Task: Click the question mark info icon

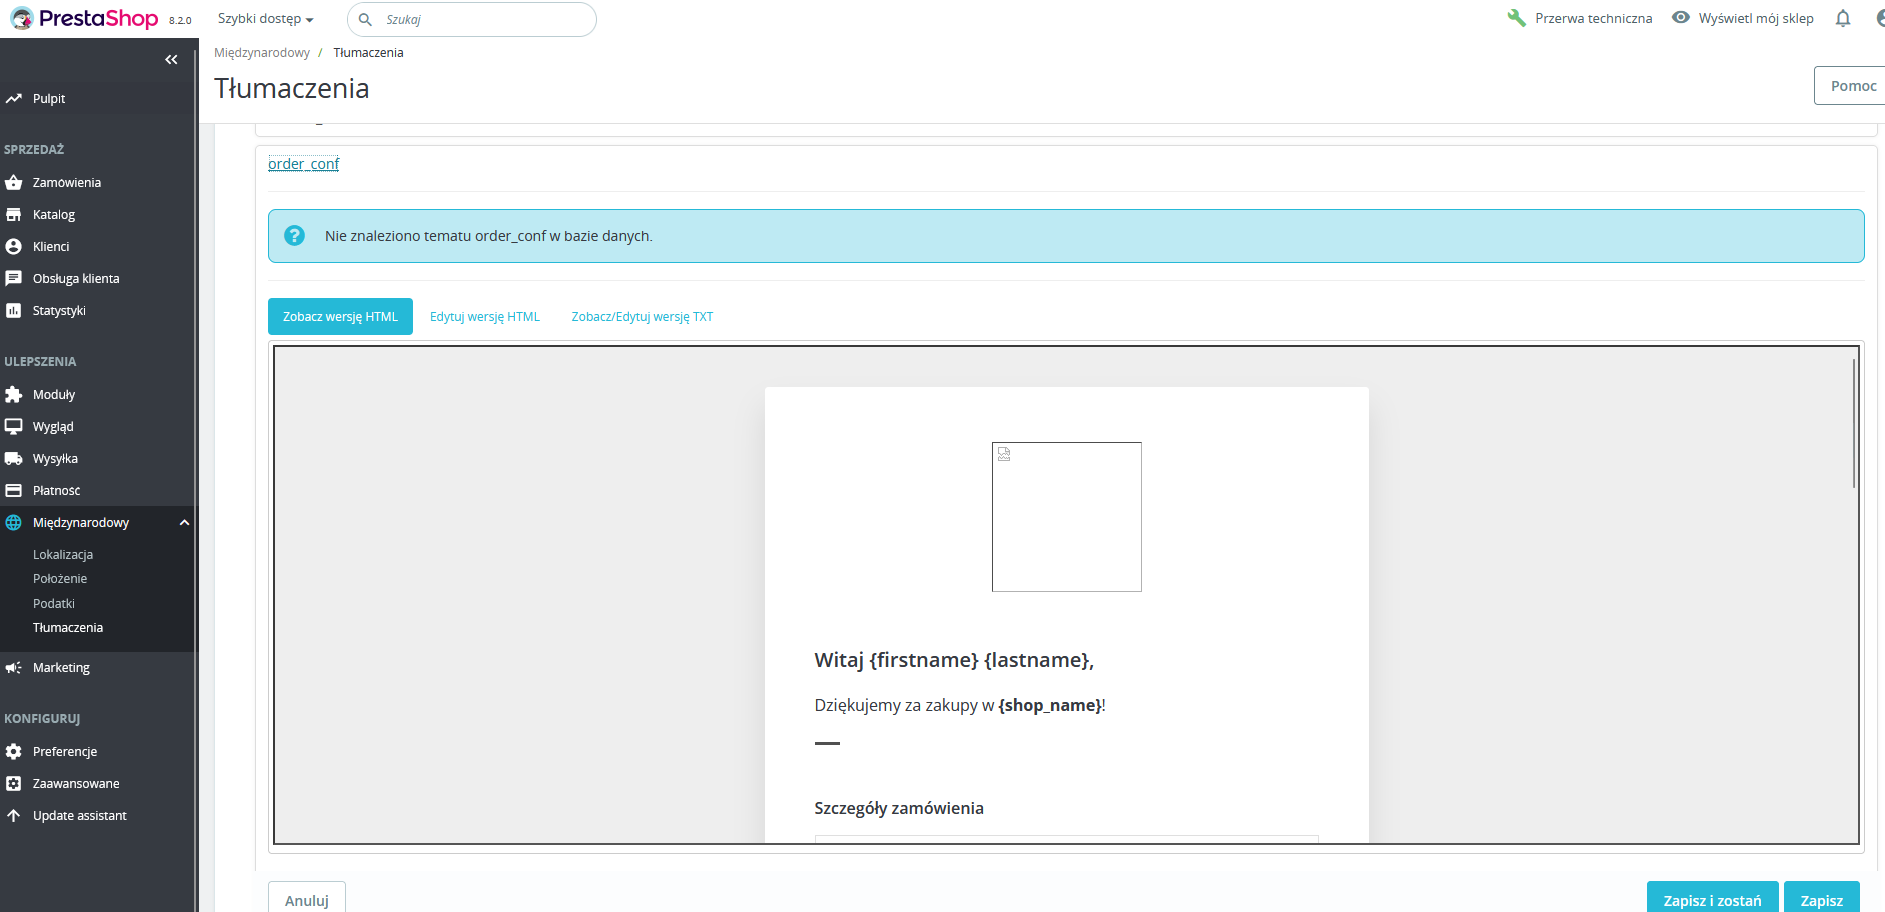Action: [294, 236]
